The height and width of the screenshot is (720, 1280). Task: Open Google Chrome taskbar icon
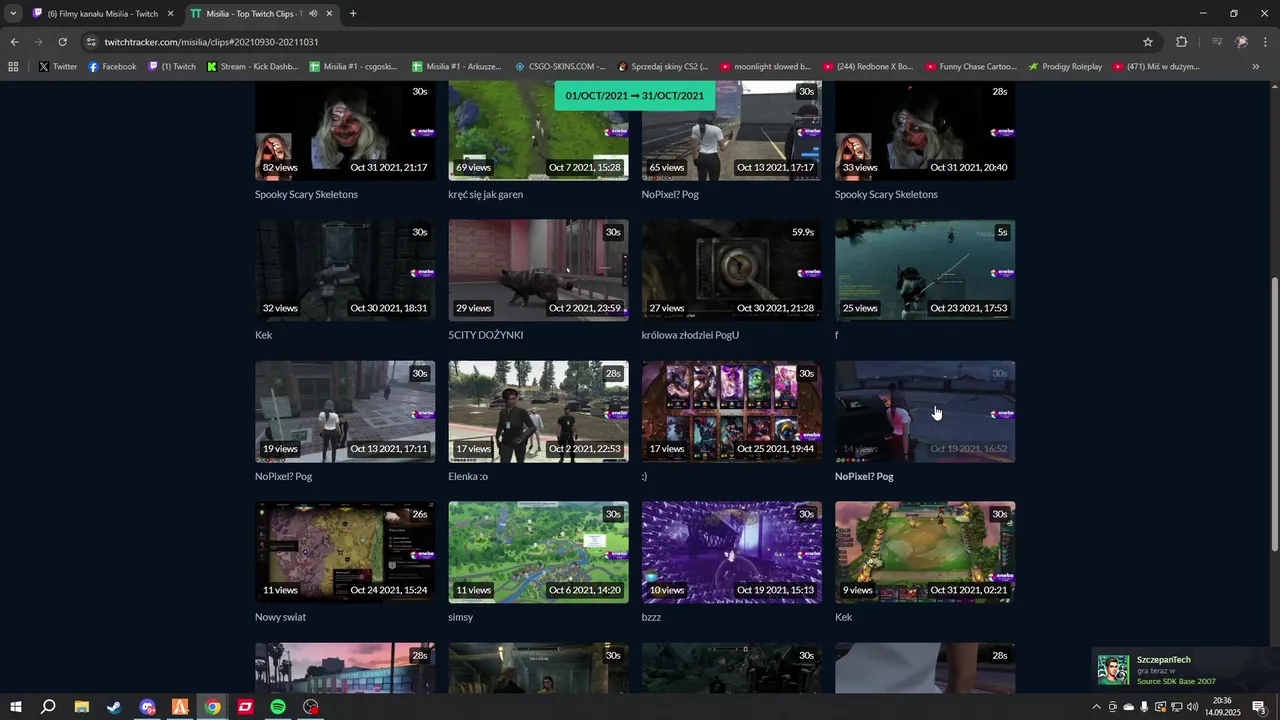213,707
